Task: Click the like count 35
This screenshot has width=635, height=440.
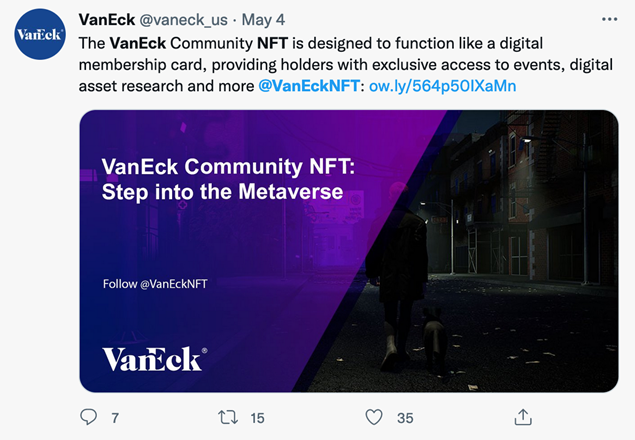Action: [x=405, y=418]
